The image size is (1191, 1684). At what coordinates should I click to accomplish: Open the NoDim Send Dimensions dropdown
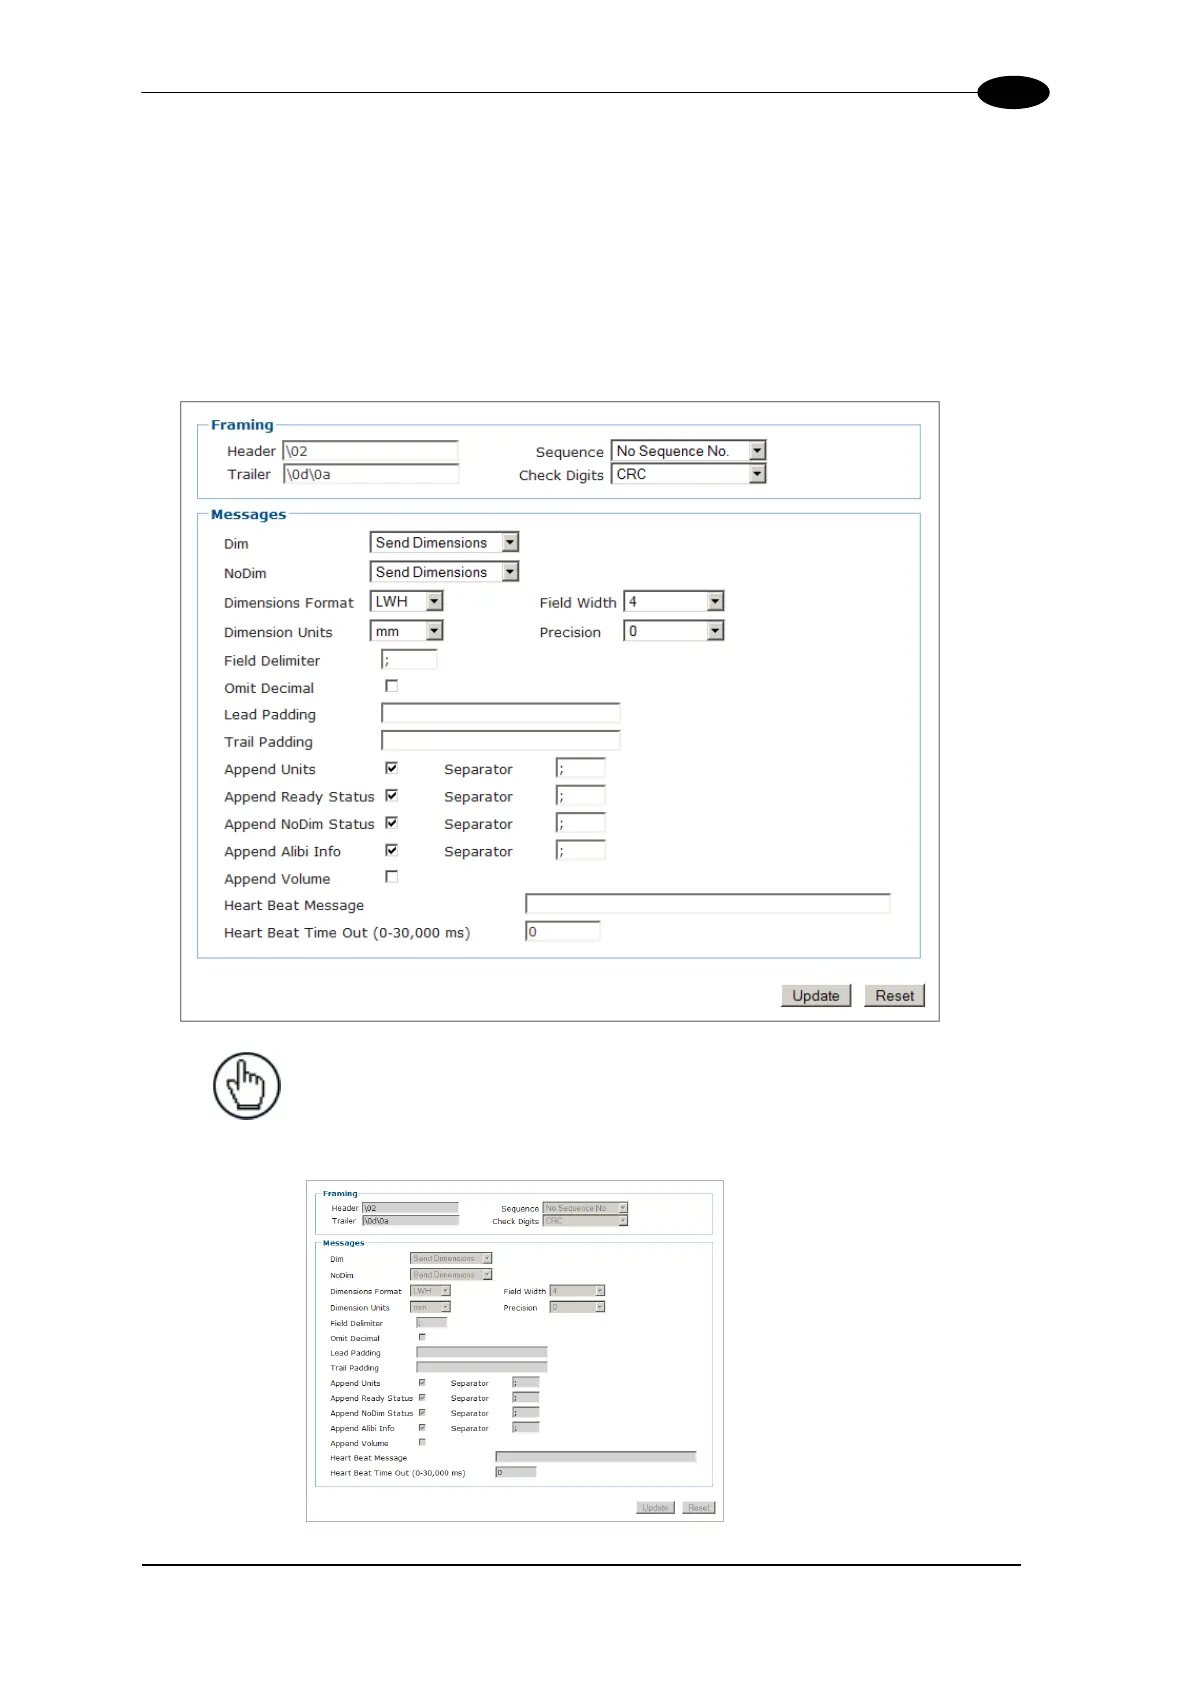[444, 572]
